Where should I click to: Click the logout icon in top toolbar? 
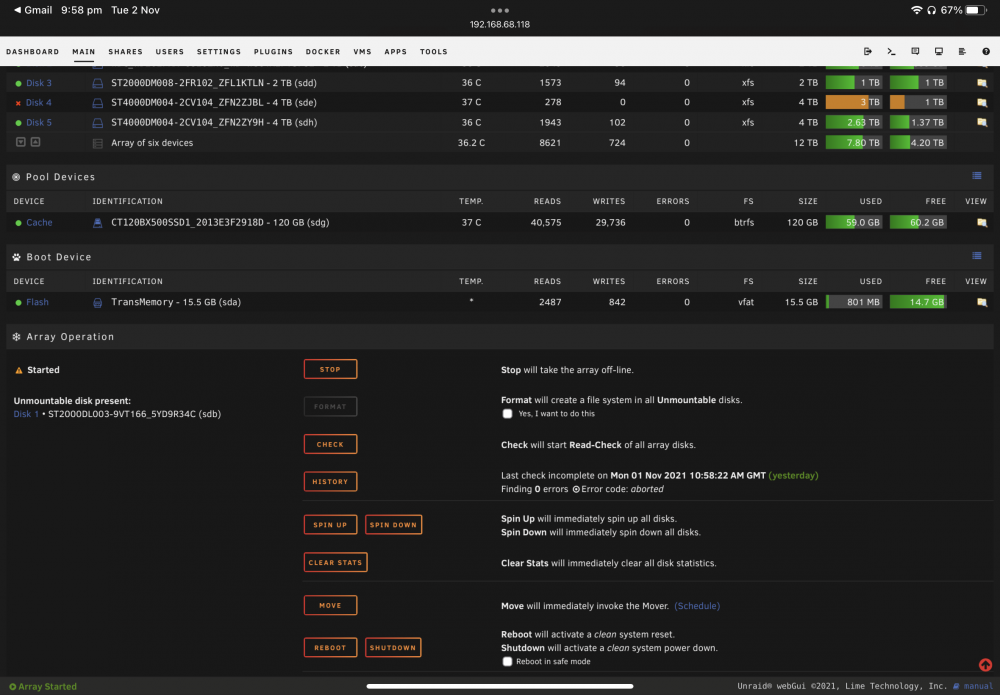(867, 52)
